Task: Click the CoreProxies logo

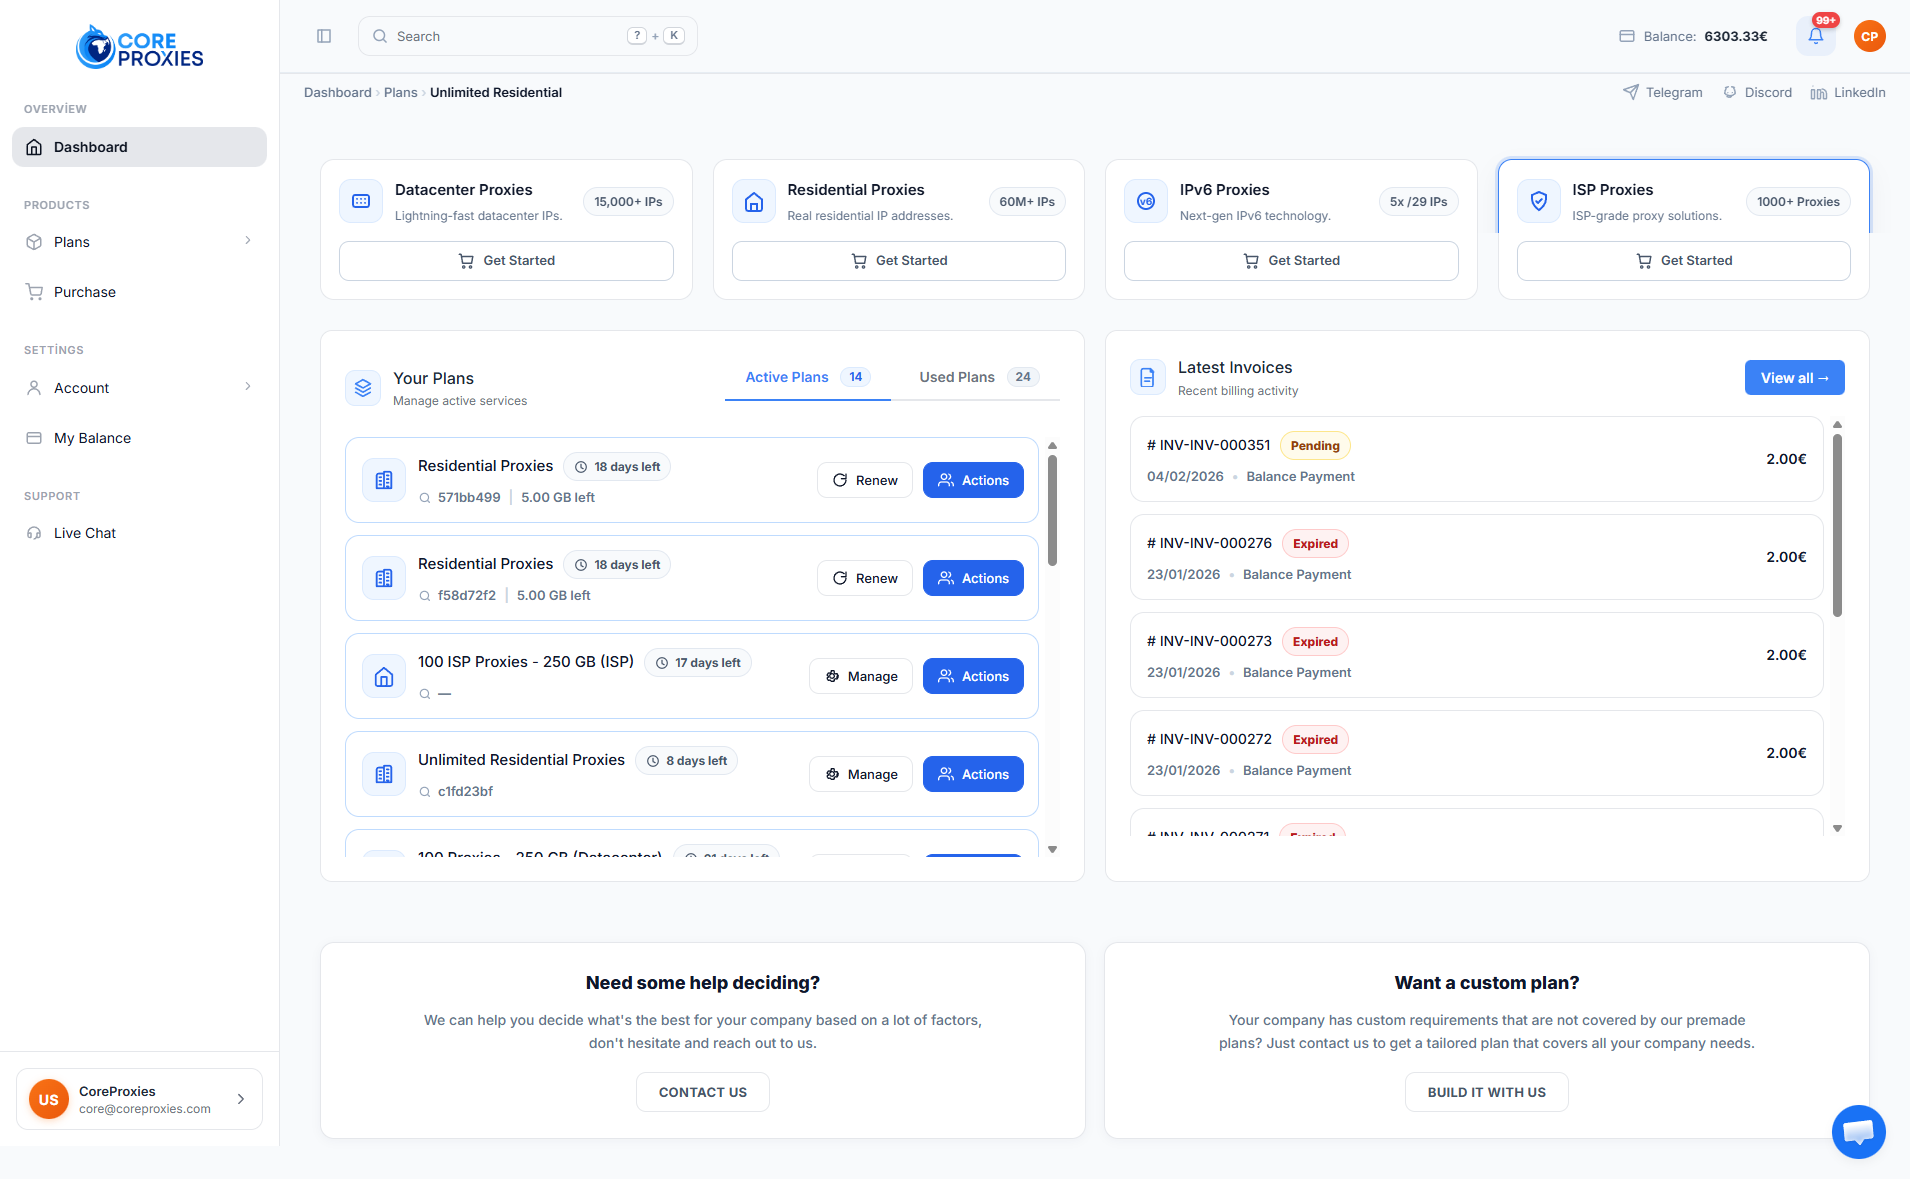Action: click(x=138, y=46)
